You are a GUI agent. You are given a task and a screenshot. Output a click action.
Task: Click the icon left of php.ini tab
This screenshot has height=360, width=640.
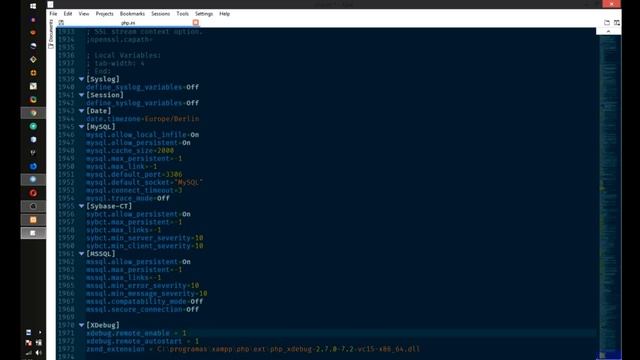click(61, 23)
